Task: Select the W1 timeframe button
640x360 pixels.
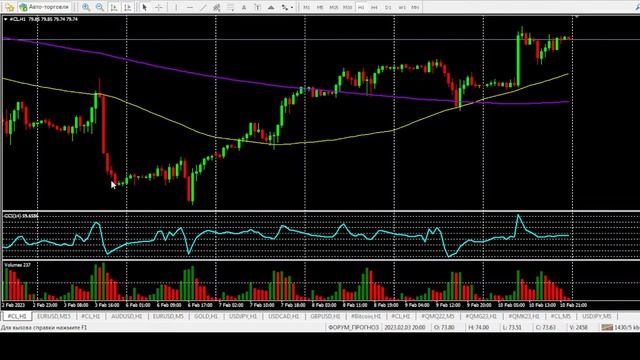Action: point(402,7)
